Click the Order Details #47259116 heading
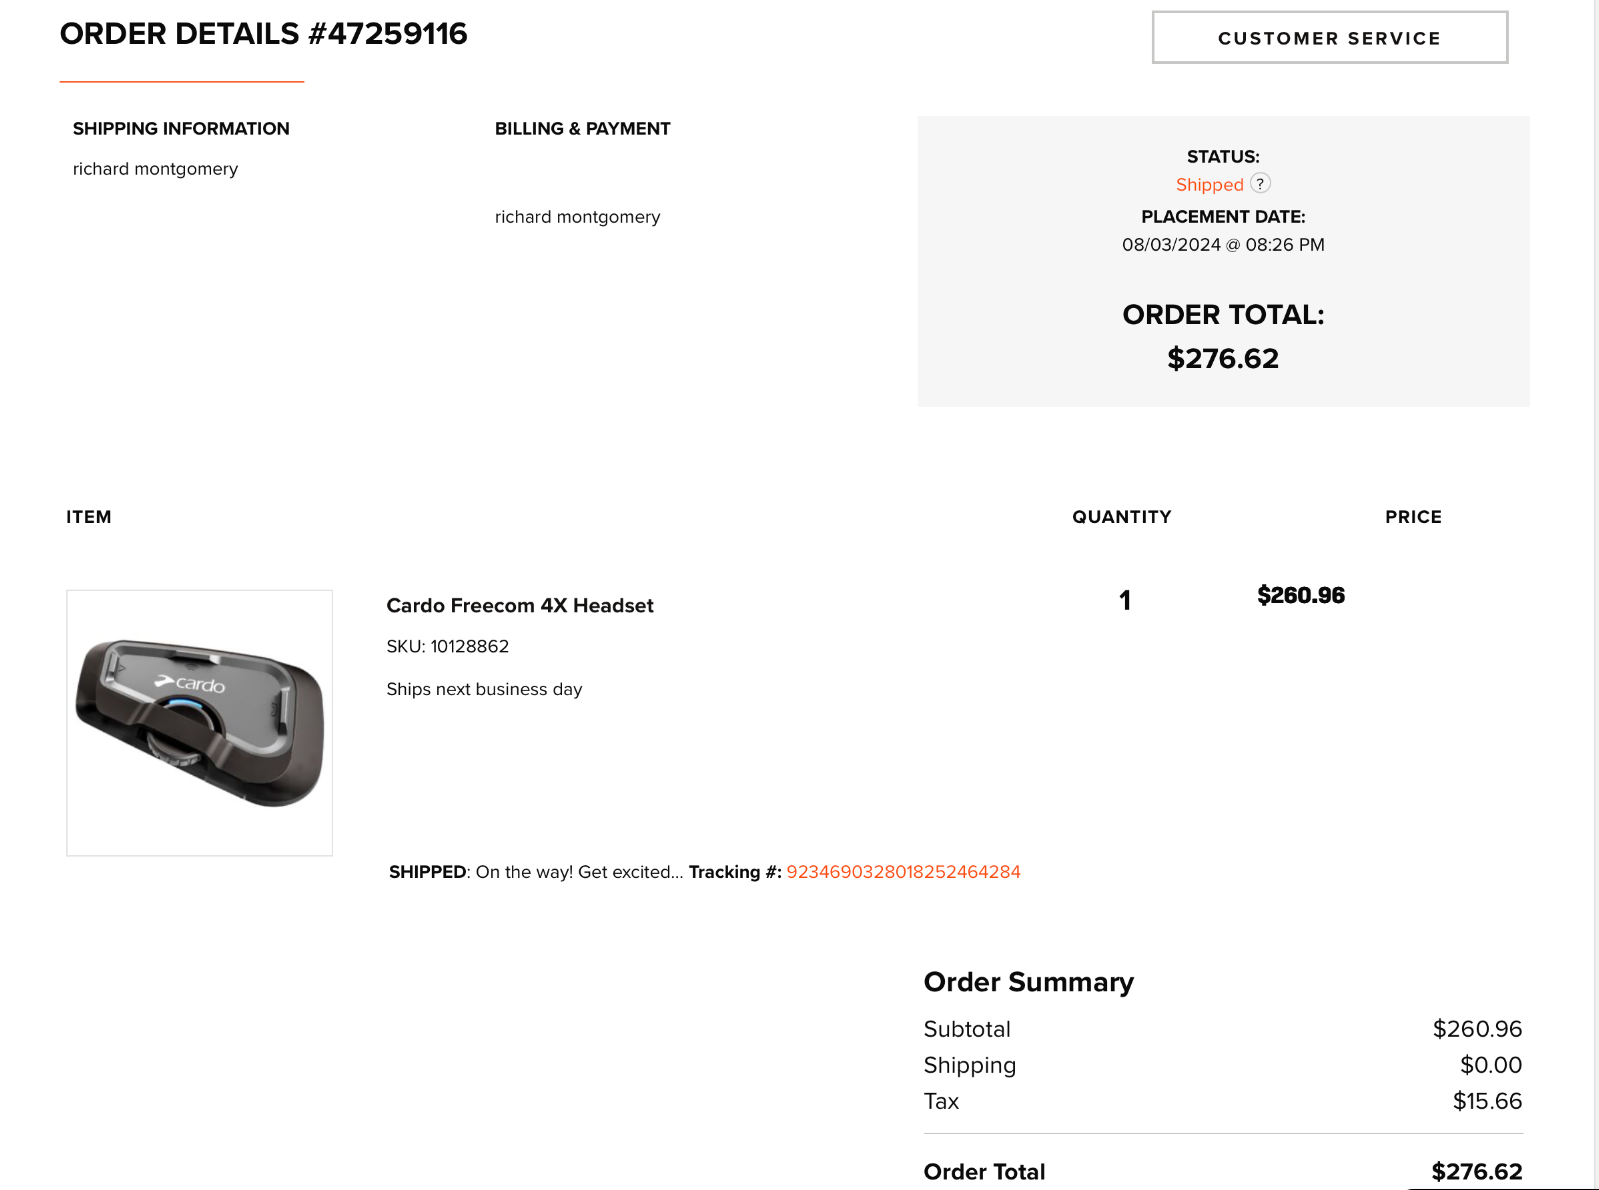The height and width of the screenshot is (1190, 1599). pos(264,34)
